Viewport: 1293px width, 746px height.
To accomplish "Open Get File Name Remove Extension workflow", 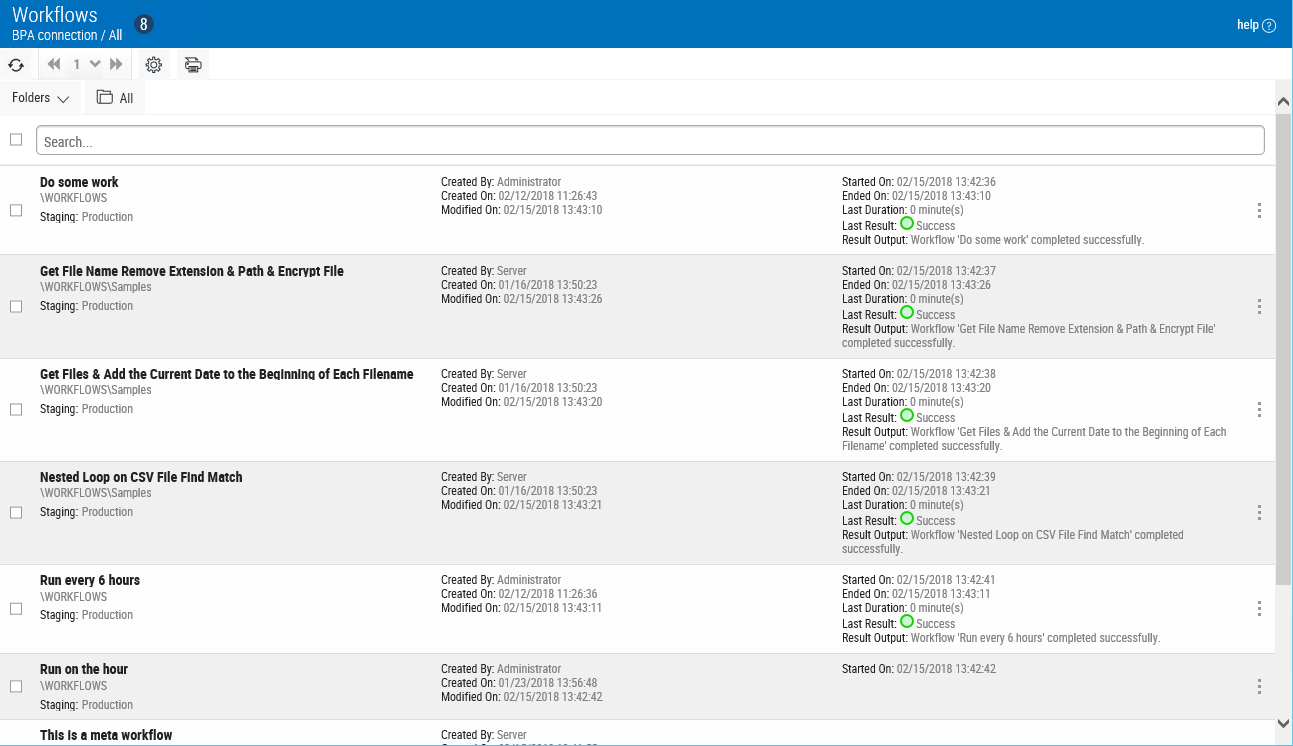I will (x=191, y=271).
